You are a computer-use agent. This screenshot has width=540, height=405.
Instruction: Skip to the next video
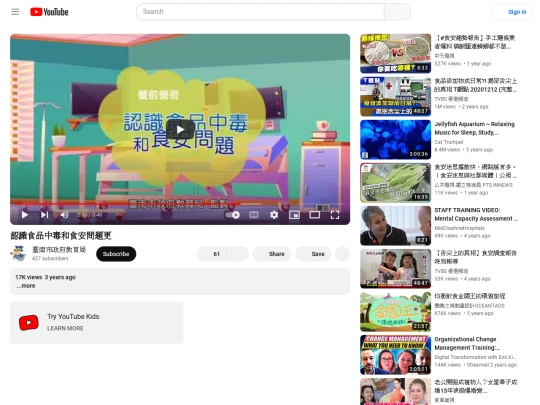44,215
